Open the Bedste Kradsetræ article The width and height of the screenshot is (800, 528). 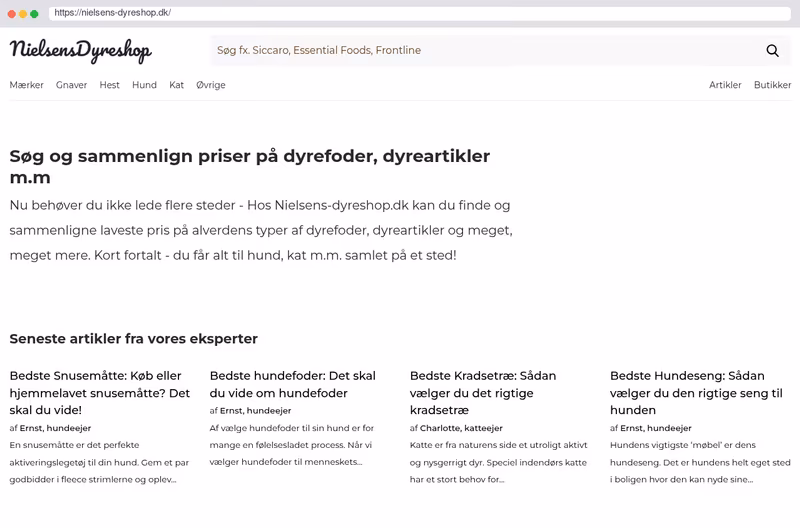tap(483, 393)
